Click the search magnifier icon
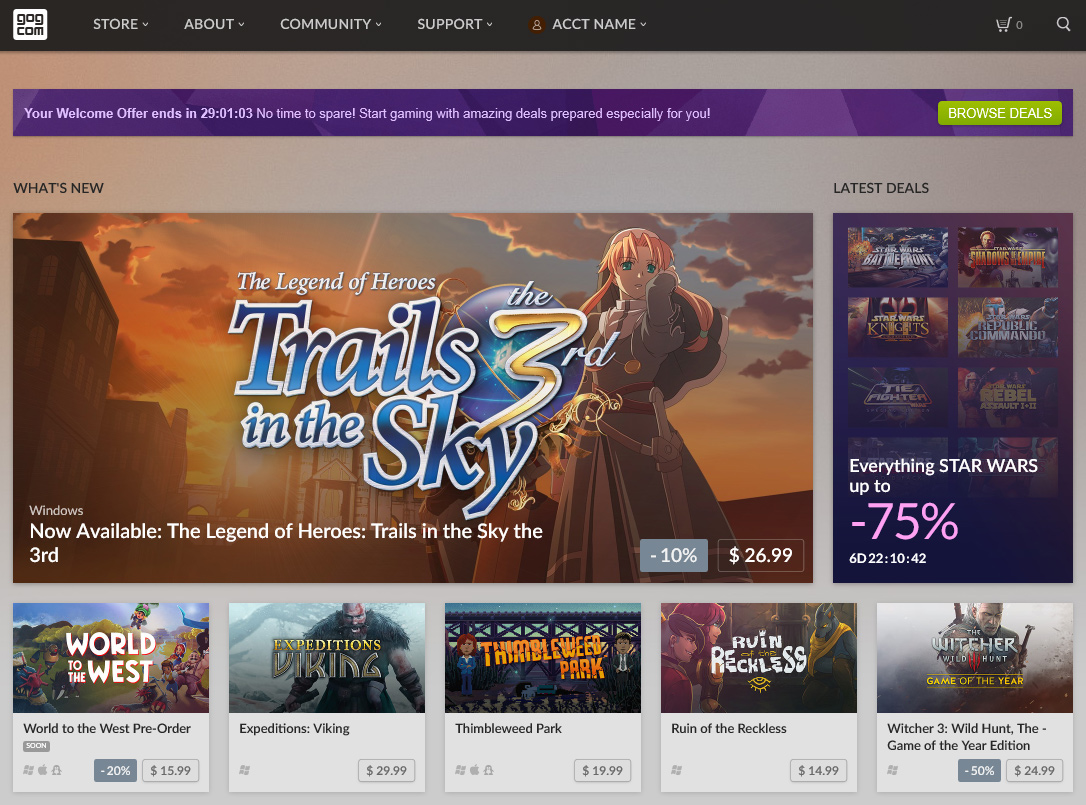Viewport: 1086px width, 805px height. pyautogui.click(x=1063, y=24)
